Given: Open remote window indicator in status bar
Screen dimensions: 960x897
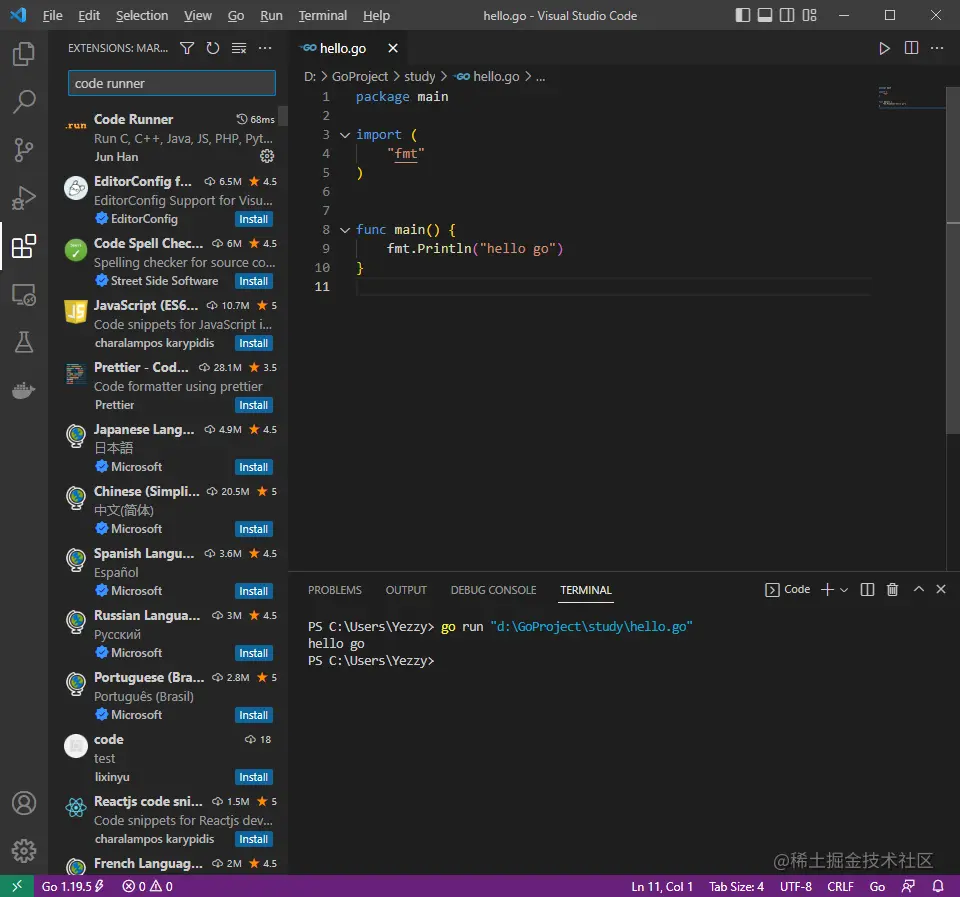Looking at the screenshot, I should [x=17, y=886].
